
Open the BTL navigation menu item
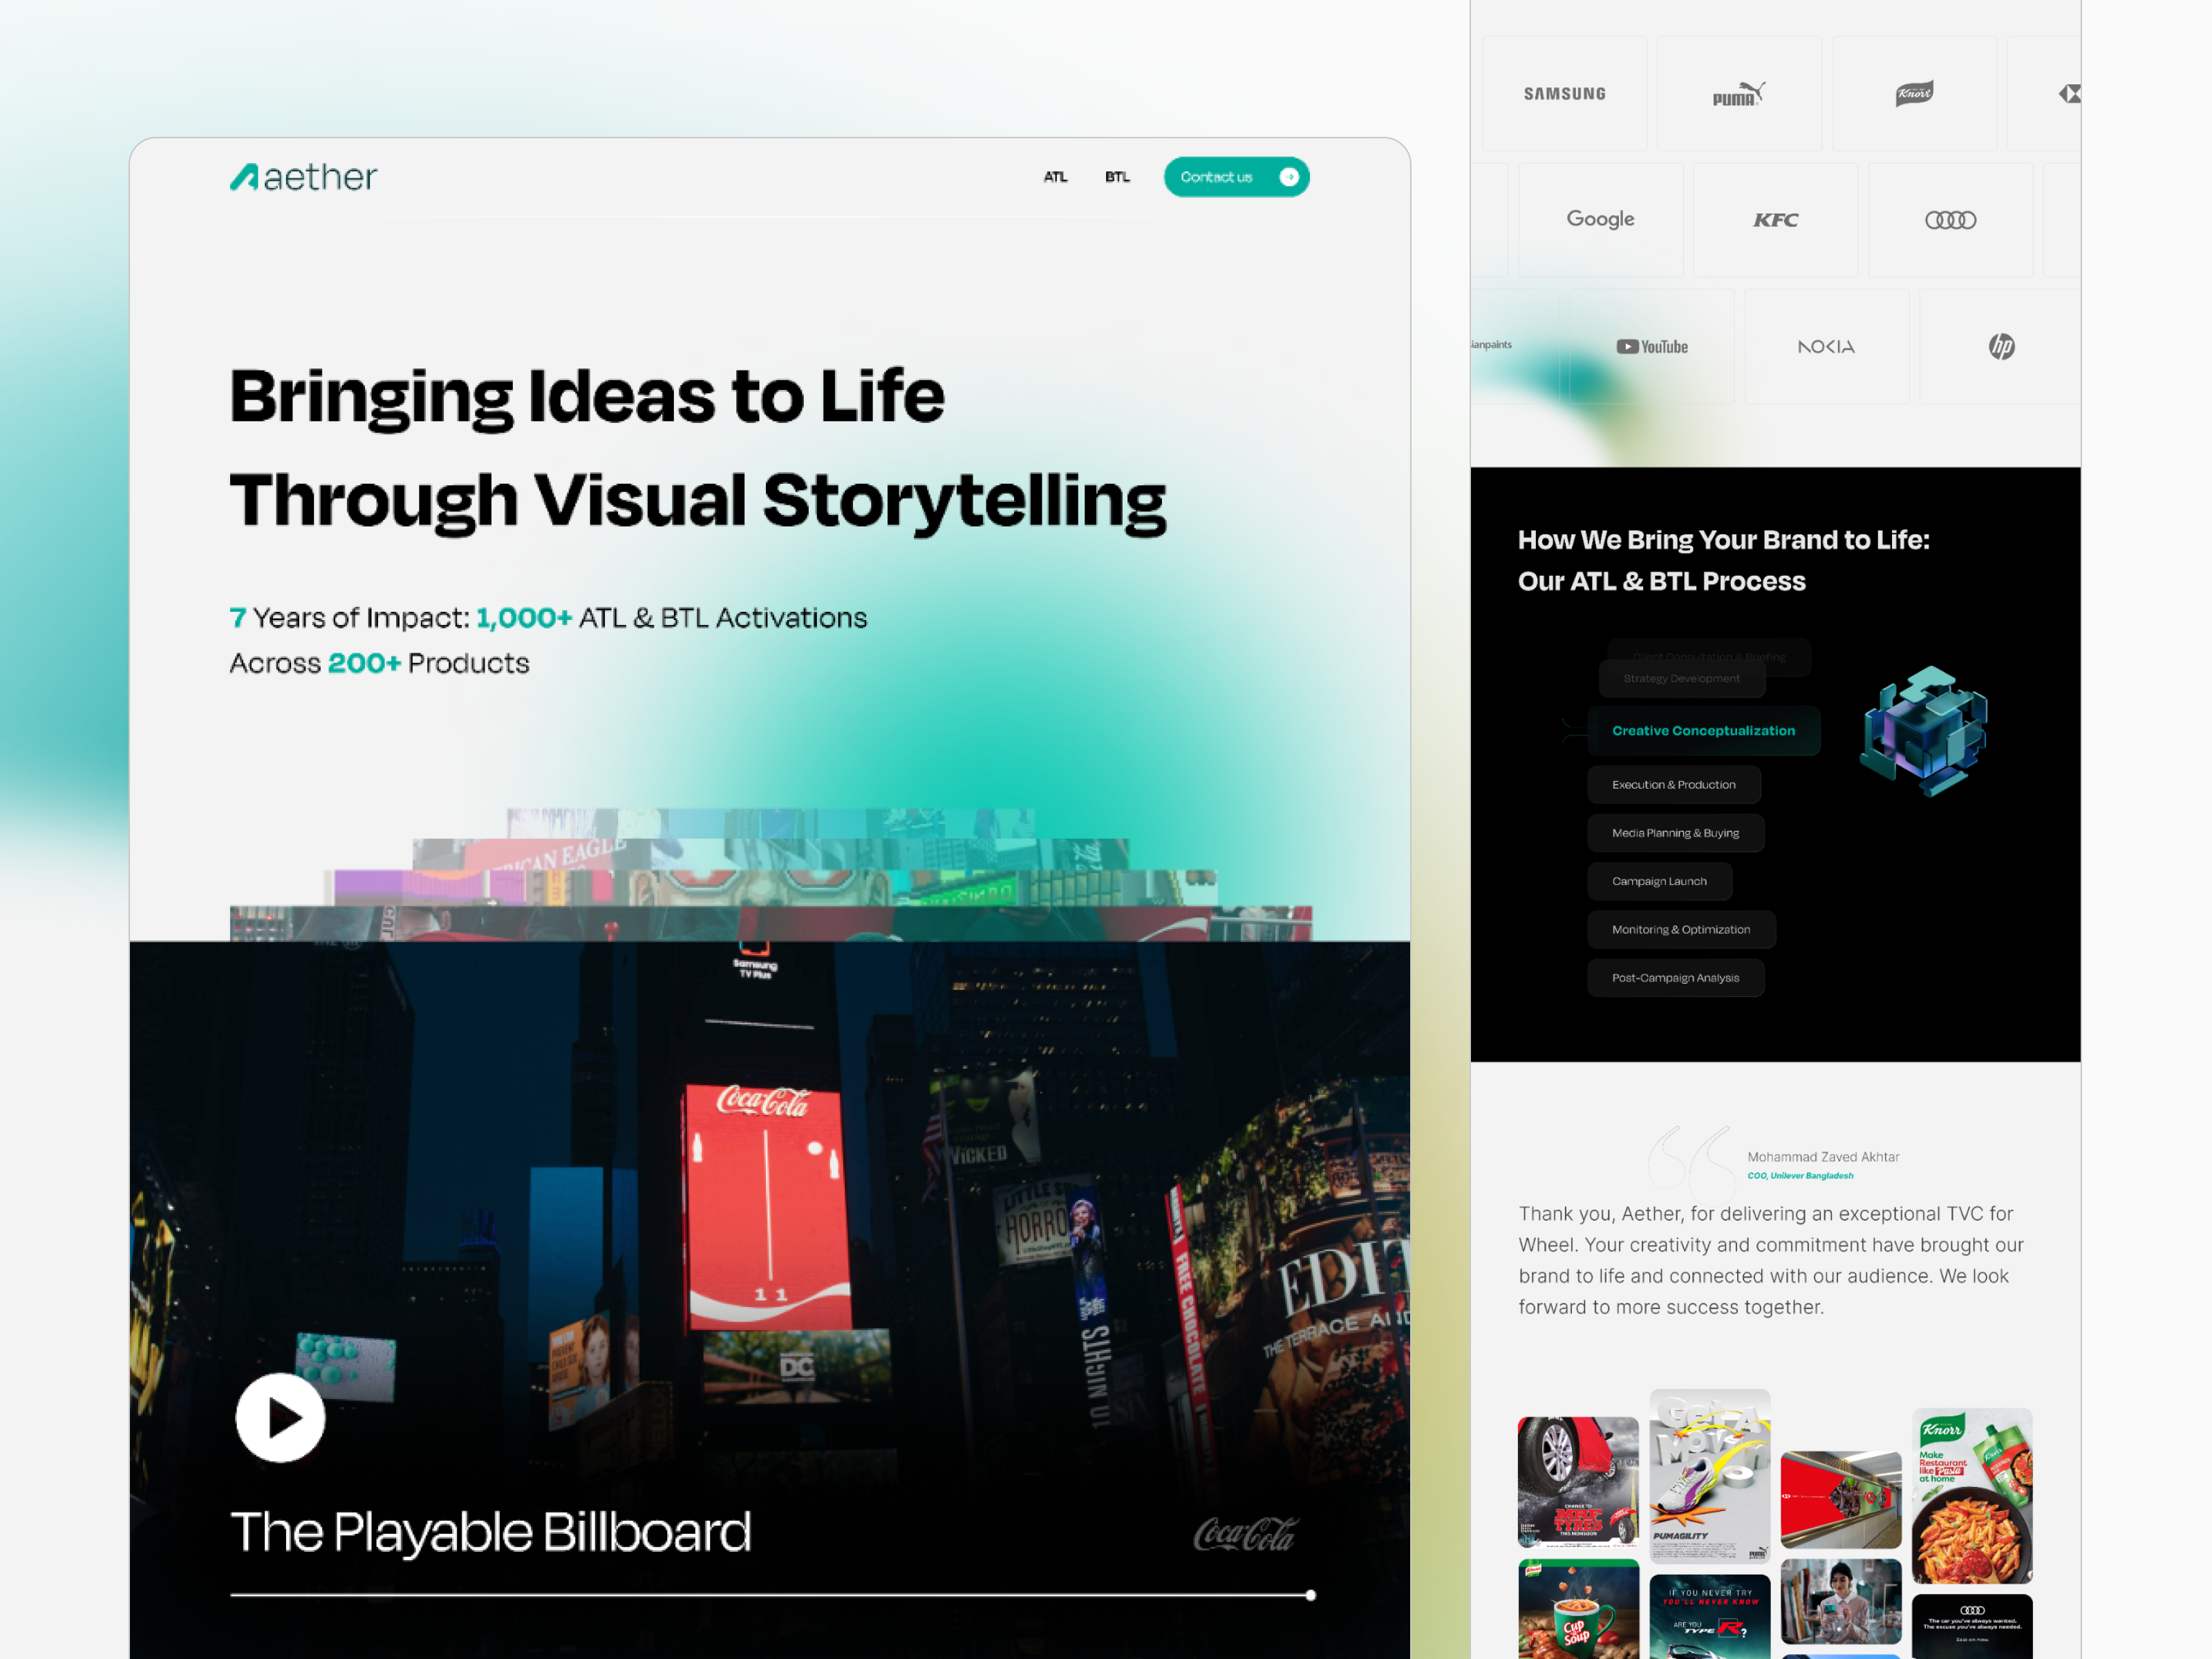pyautogui.click(x=1117, y=177)
